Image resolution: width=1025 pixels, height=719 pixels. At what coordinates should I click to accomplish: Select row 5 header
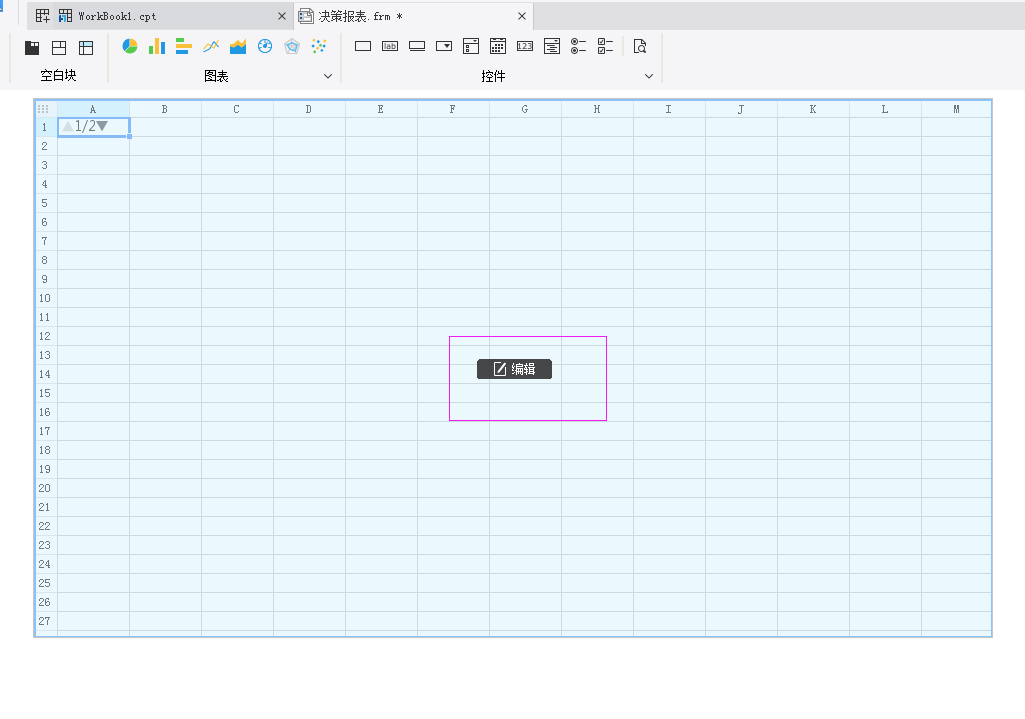pyautogui.click(x=44, y=203)
